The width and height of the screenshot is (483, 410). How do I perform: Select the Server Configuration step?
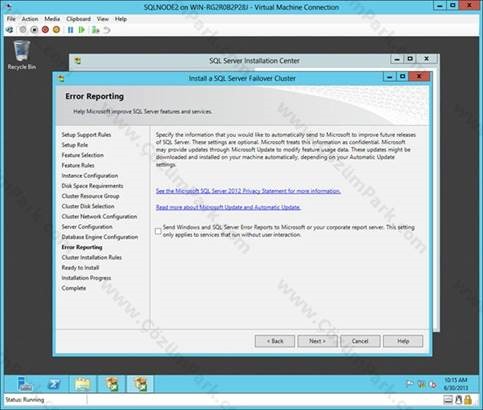(87, 227)
